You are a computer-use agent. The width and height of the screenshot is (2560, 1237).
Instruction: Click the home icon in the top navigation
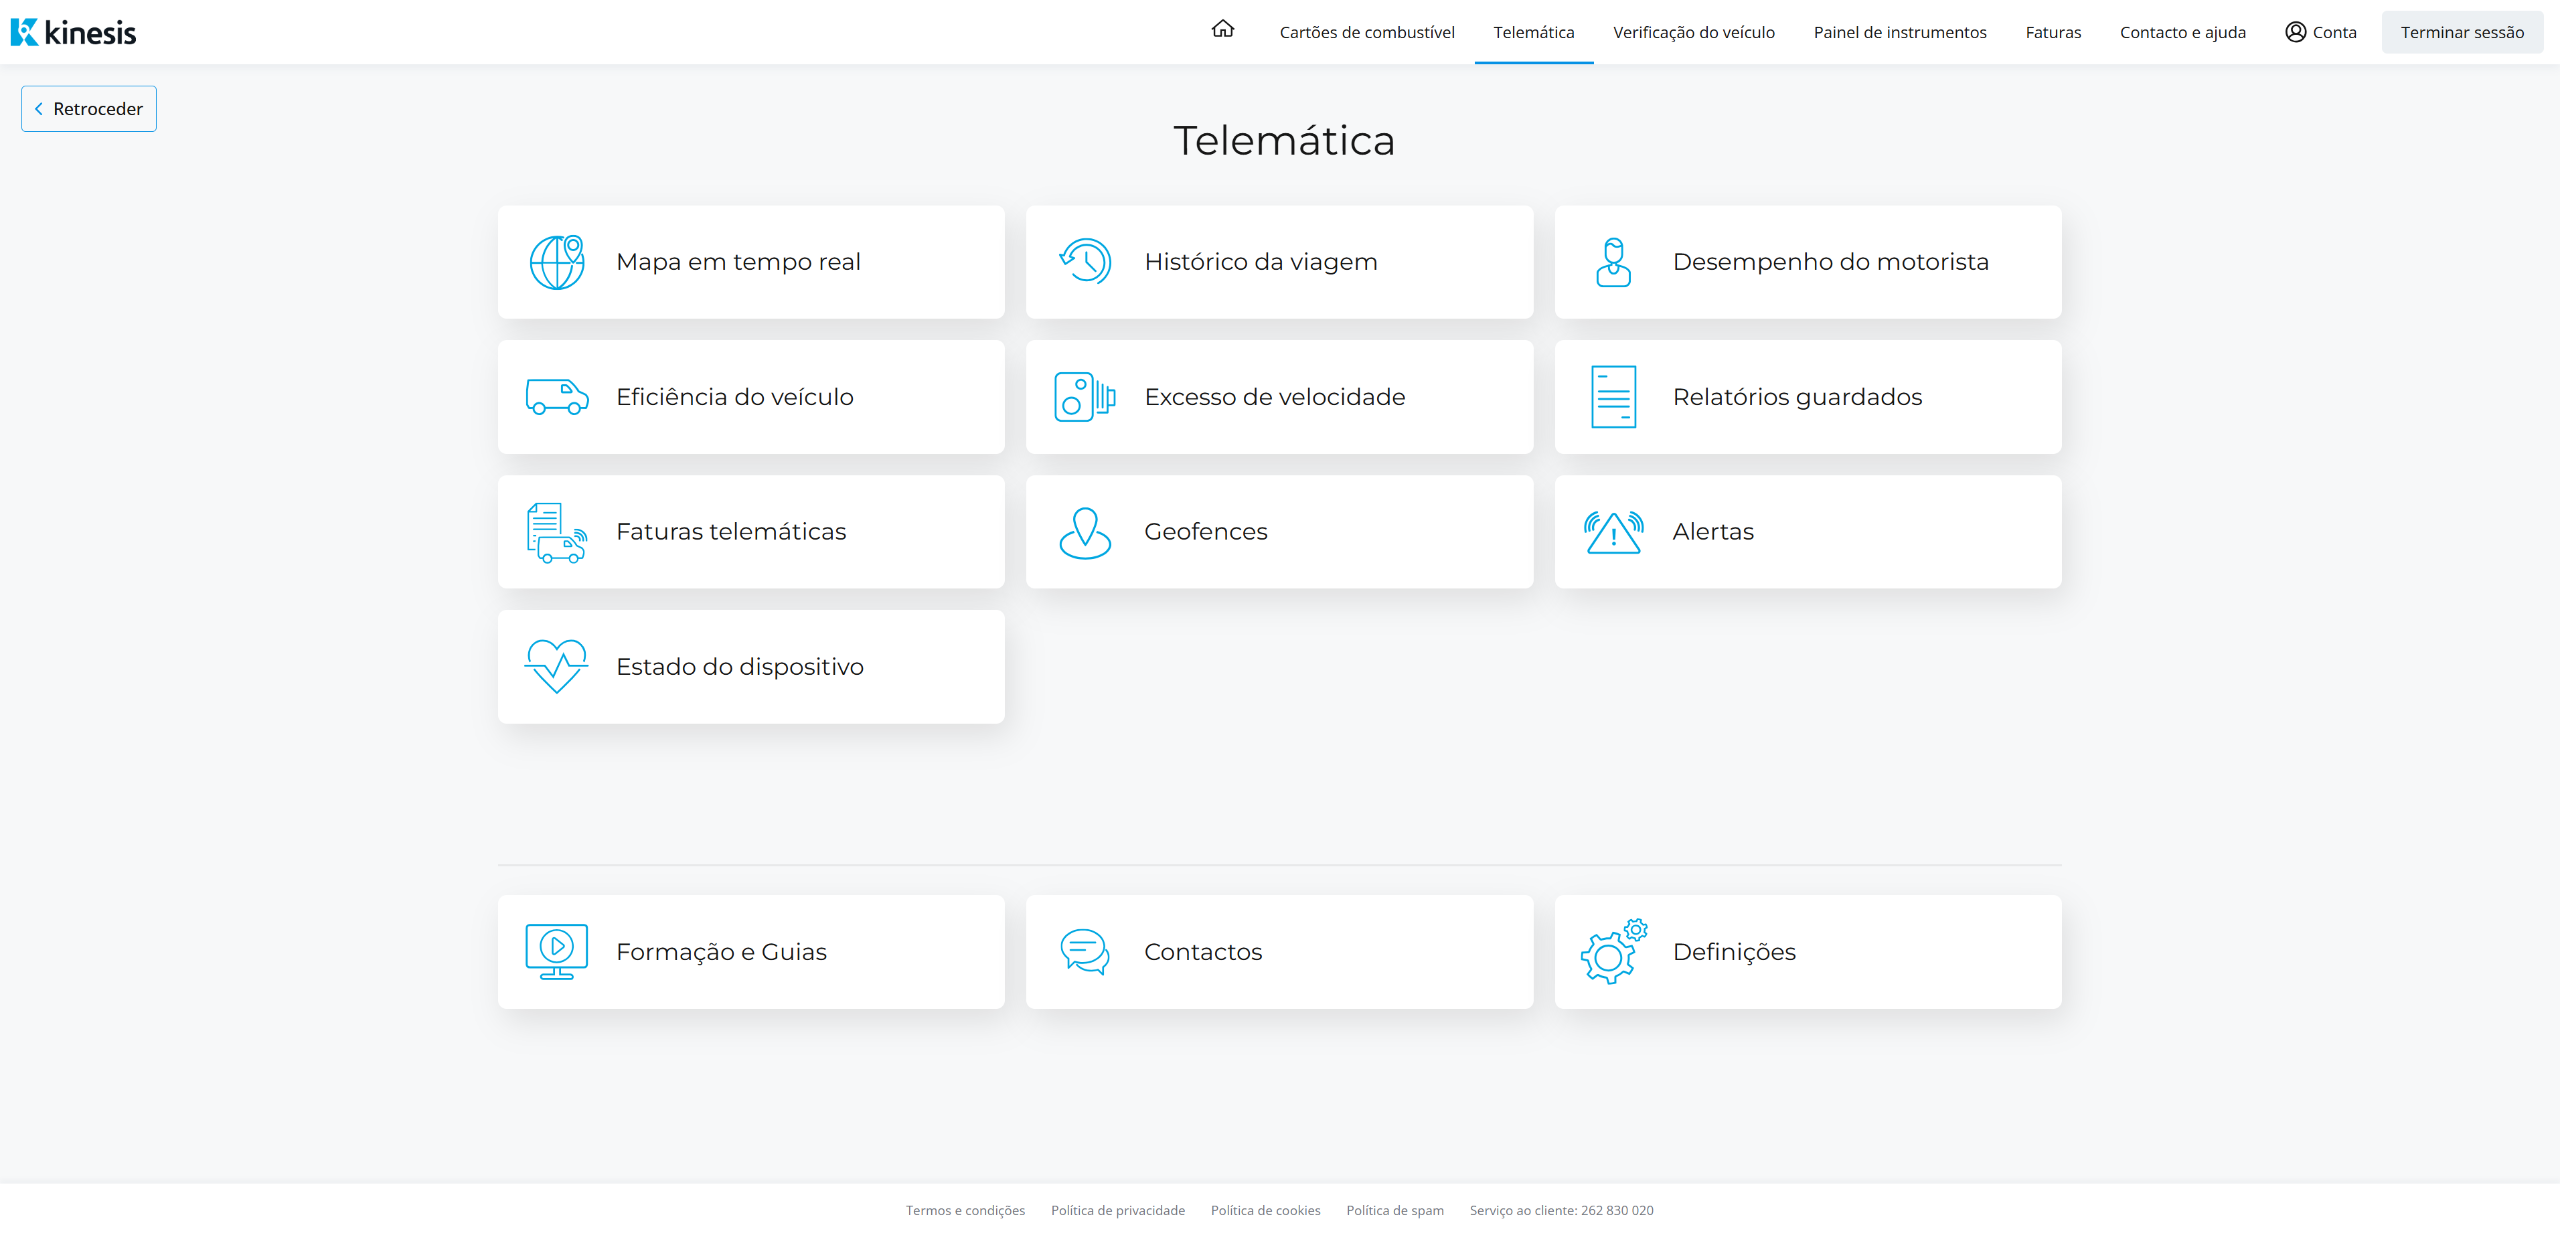[1222, 30]
